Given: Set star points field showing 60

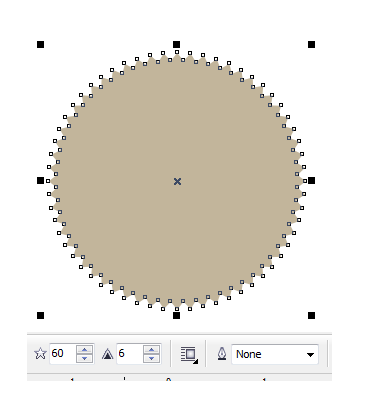Looking at the screenshot, I should point(63,353).
